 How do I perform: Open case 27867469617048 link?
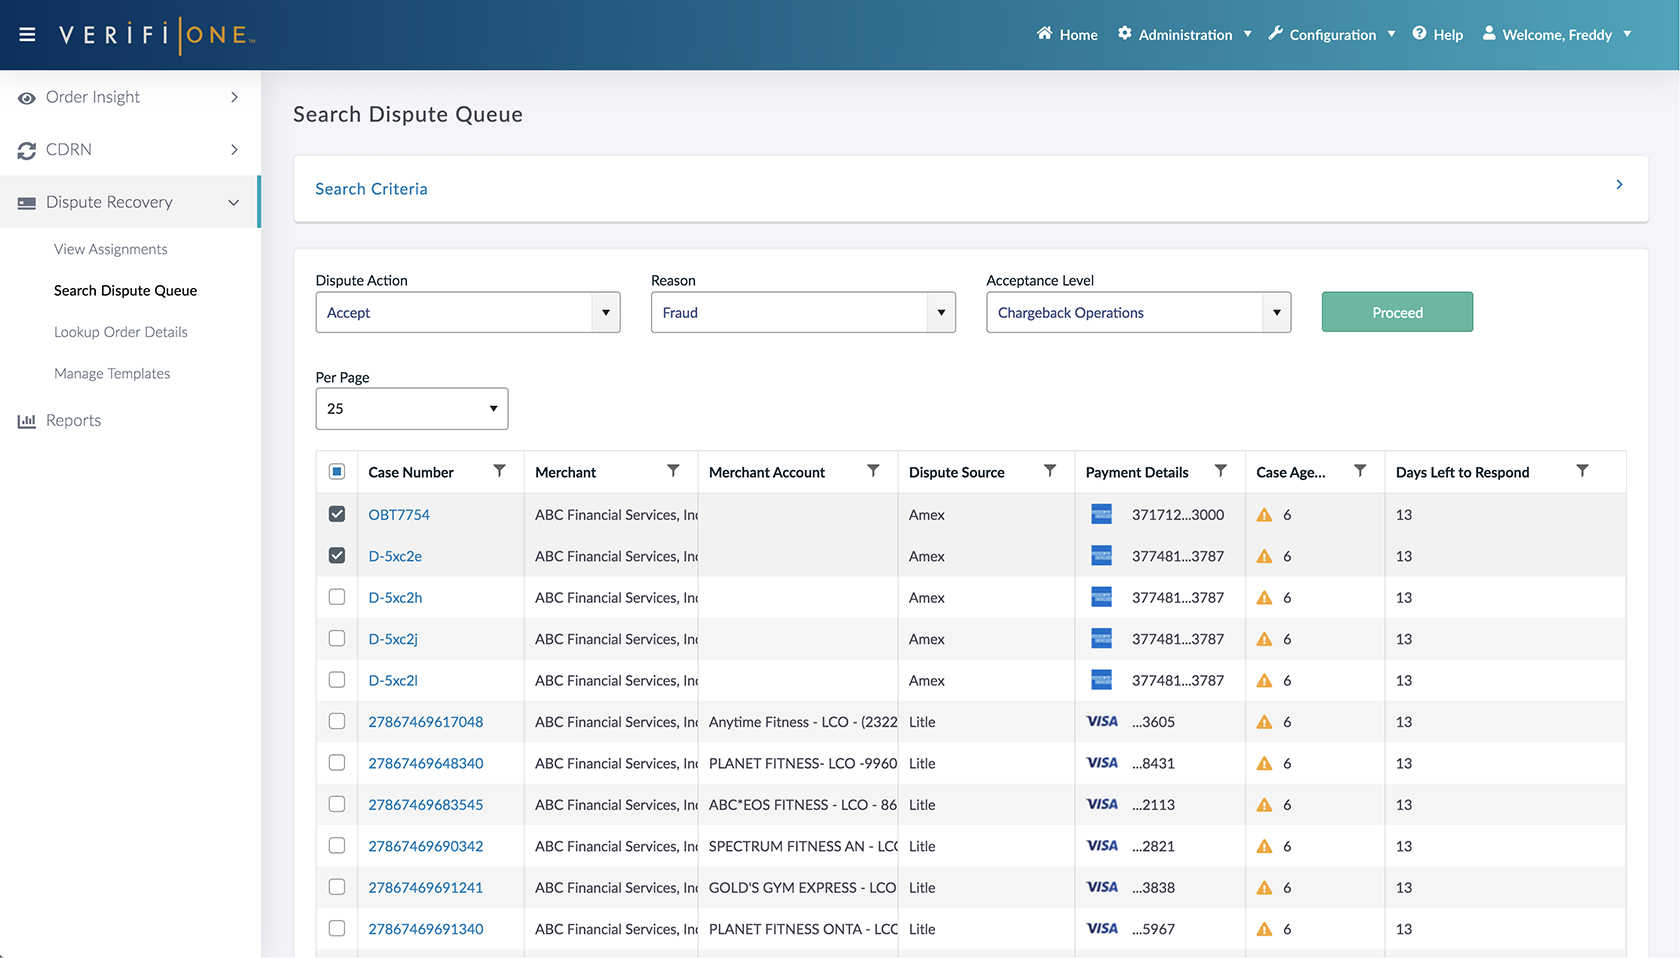click(426, 722)
